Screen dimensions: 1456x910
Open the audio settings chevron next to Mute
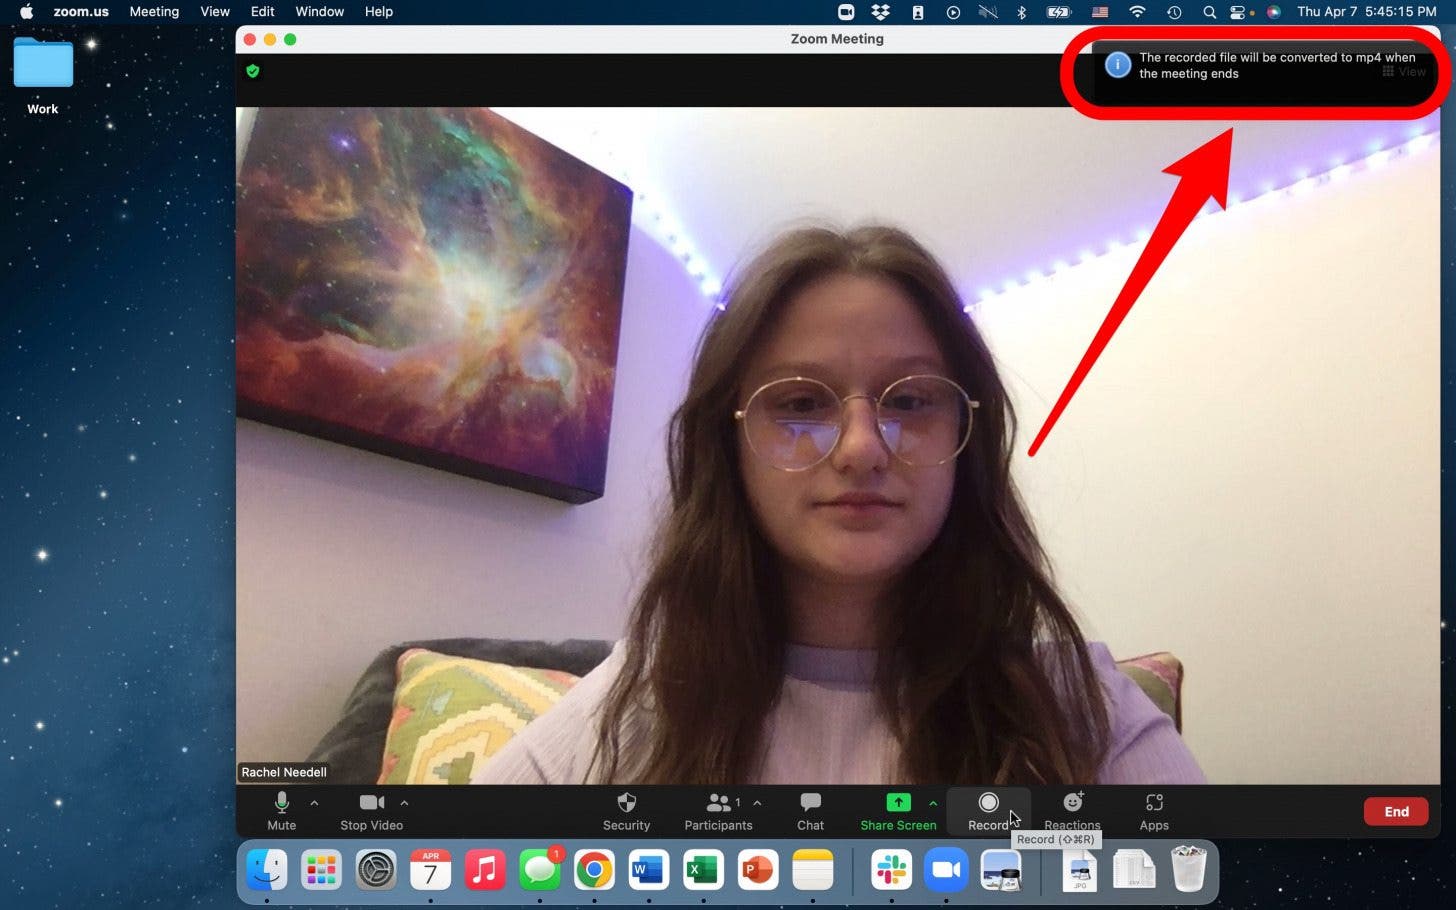[x=314, y=802]
